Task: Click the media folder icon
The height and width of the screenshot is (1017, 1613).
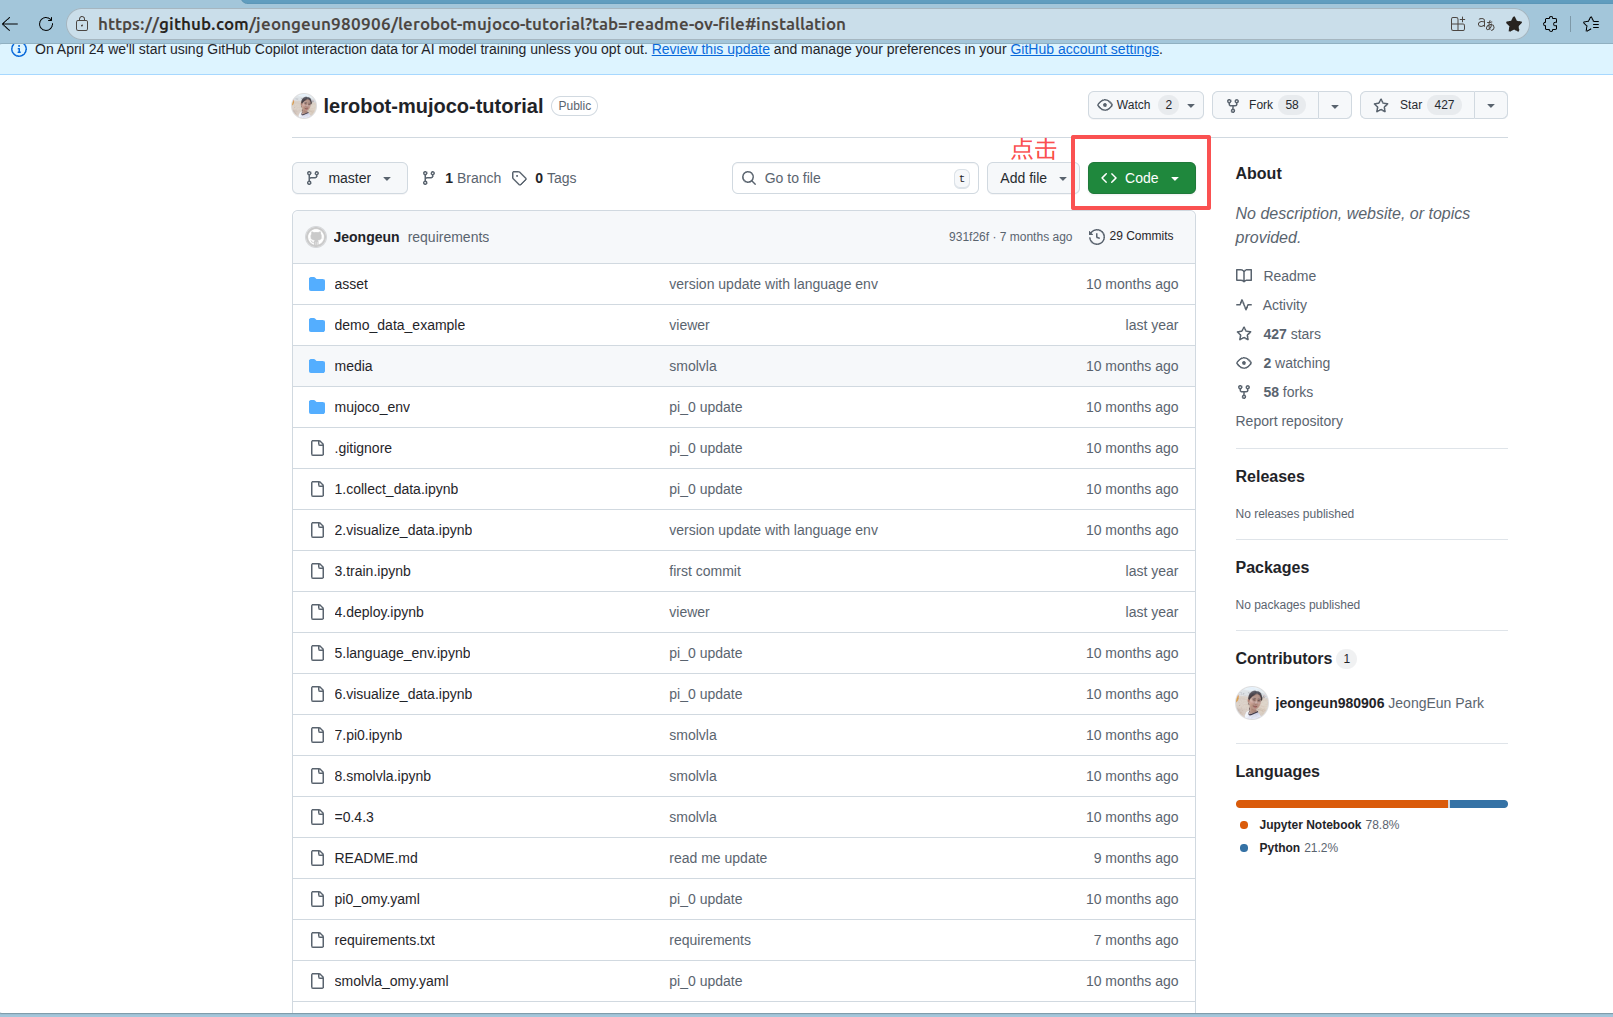Action: [317, 366]
